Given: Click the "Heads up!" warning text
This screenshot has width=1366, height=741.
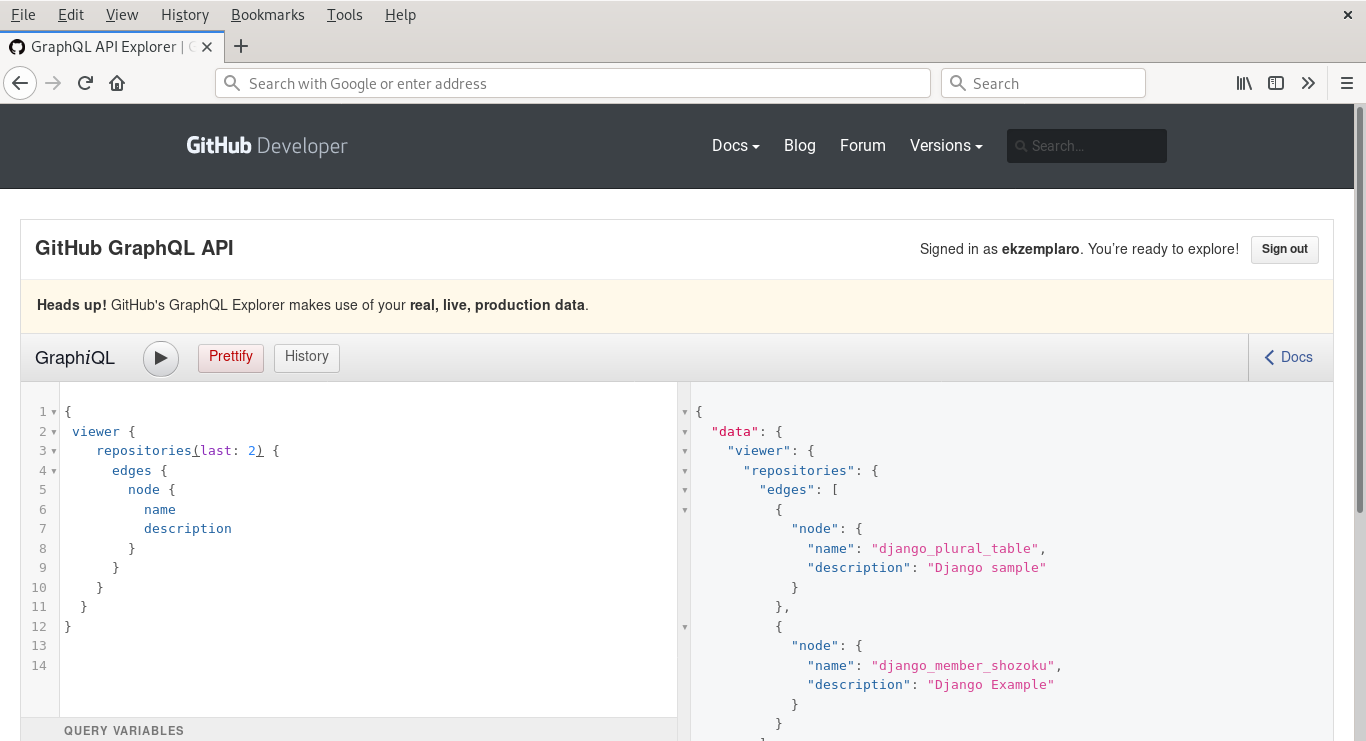Looking at the screenshot, I should coord(72,305).
